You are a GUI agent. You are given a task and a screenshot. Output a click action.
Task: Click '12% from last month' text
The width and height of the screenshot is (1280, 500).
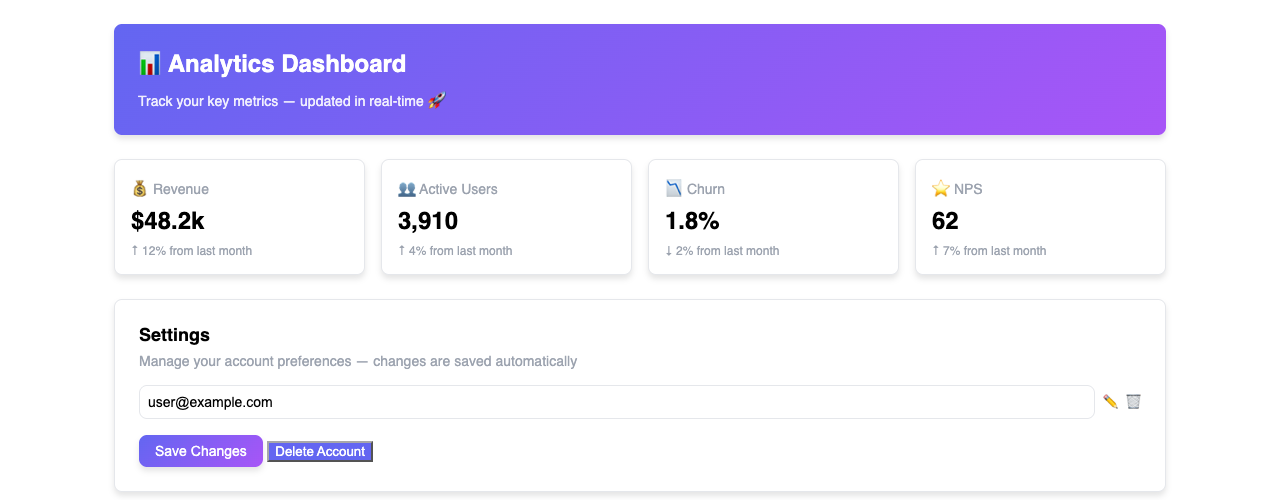point(197,251)
